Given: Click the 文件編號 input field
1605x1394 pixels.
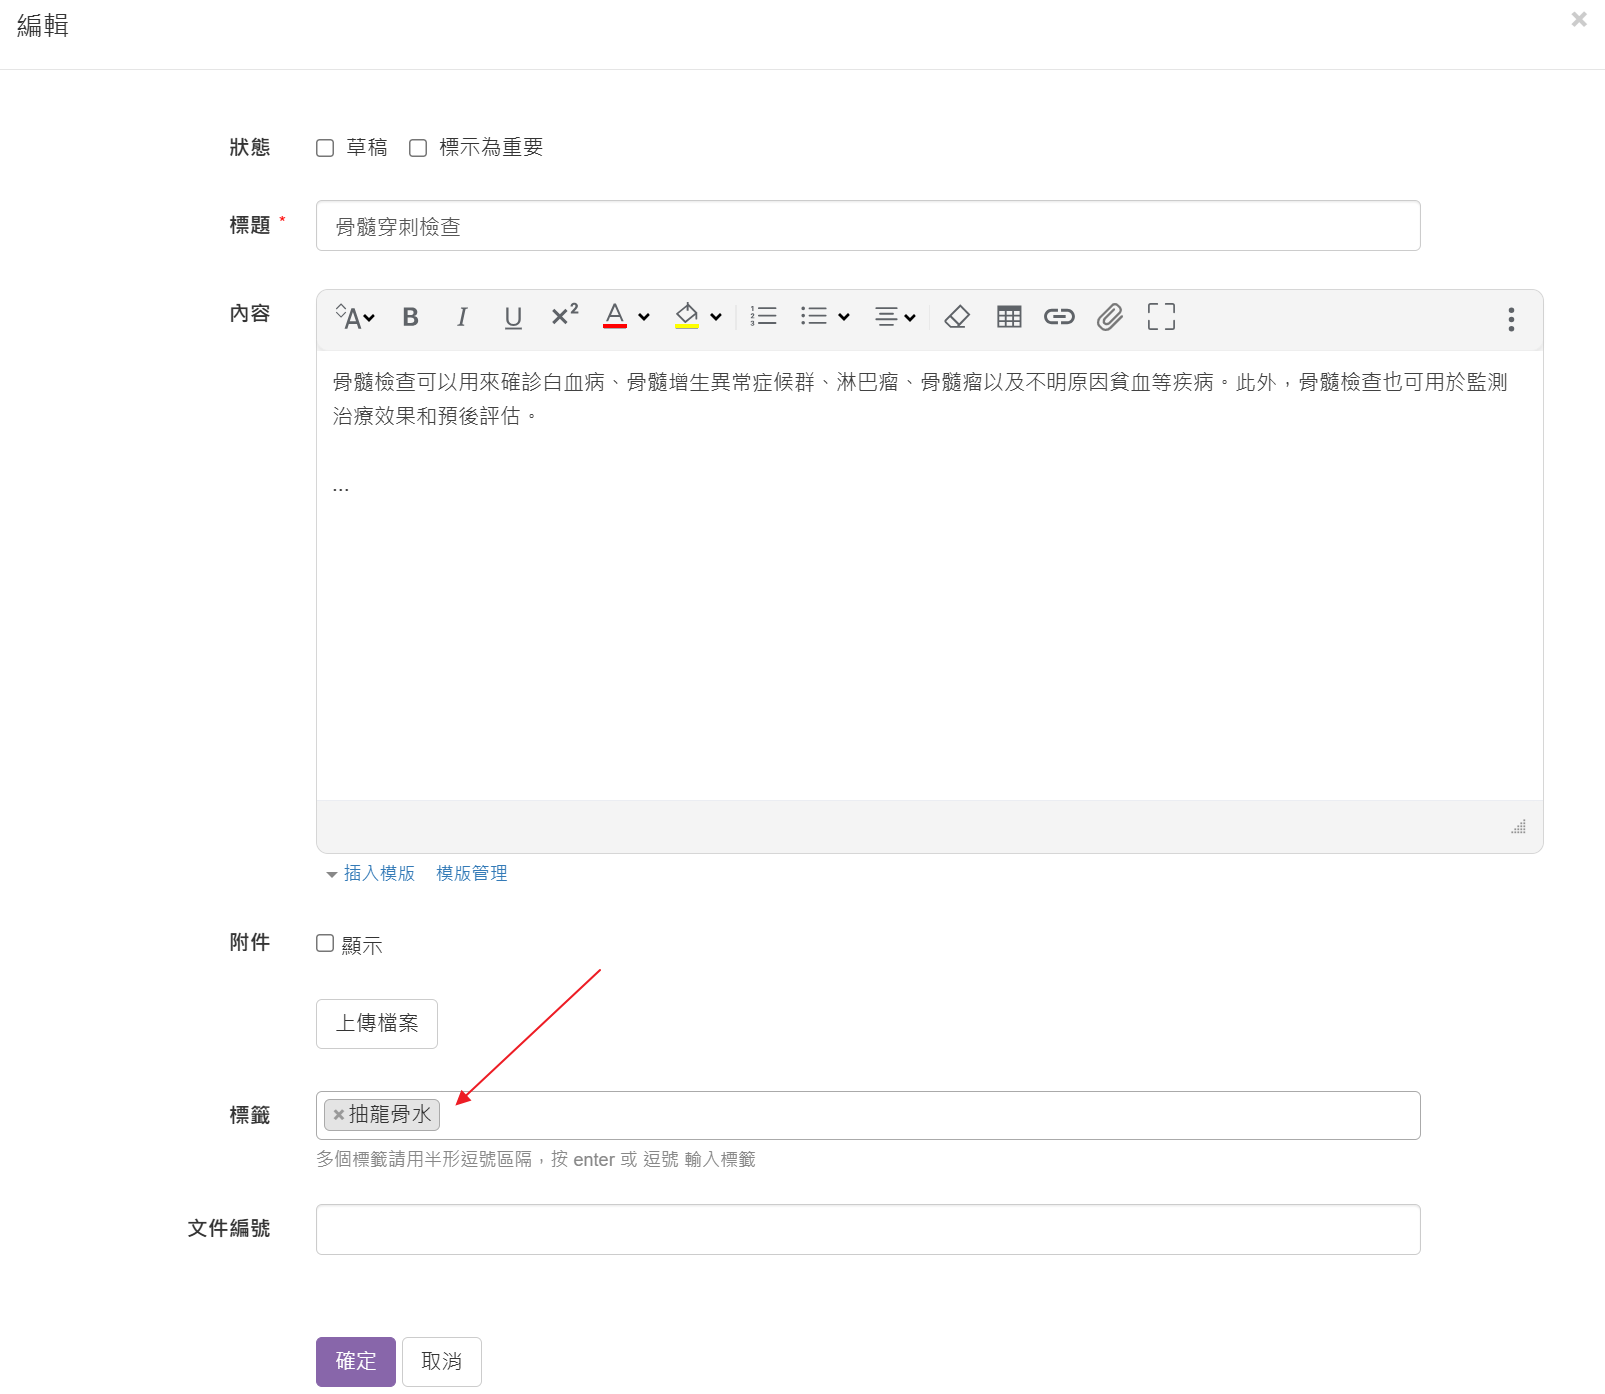Looking at the screenshot, I should pos(867,1229).
